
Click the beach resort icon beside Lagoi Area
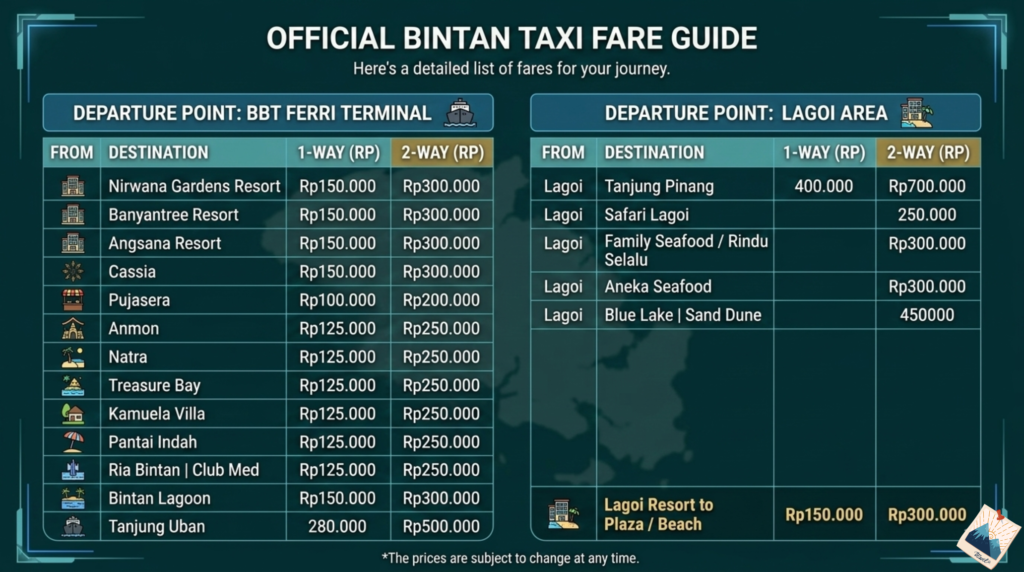point(915,112)
